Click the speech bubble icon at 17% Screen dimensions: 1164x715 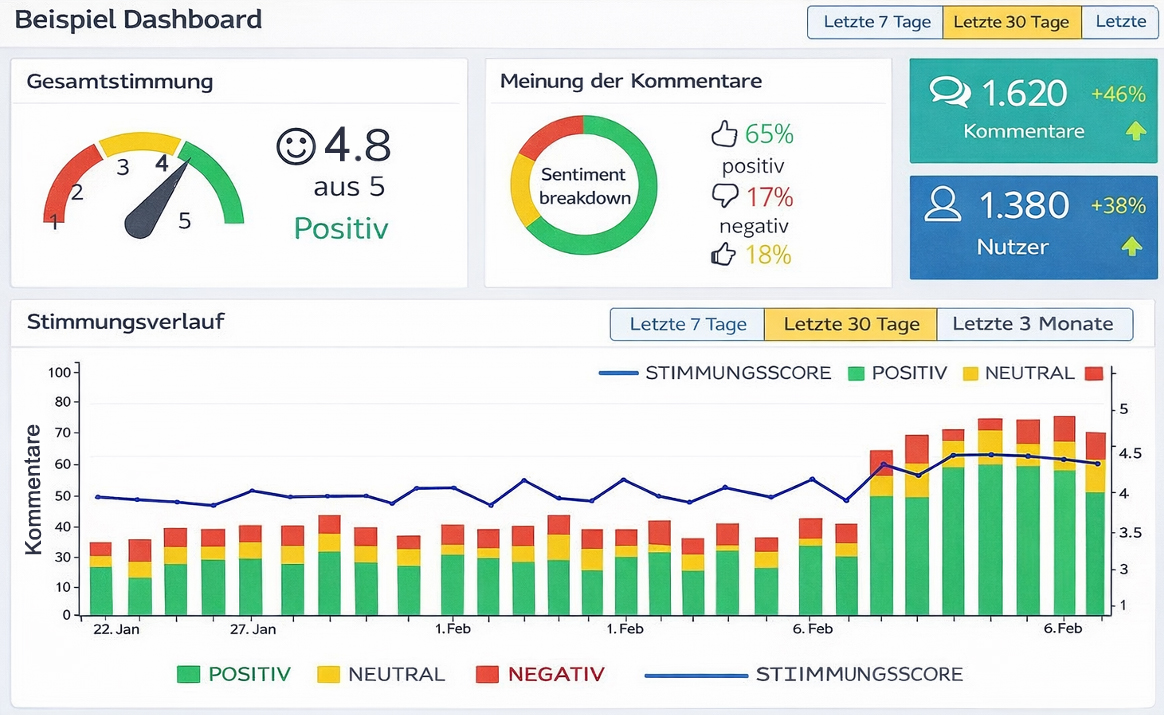723,195
